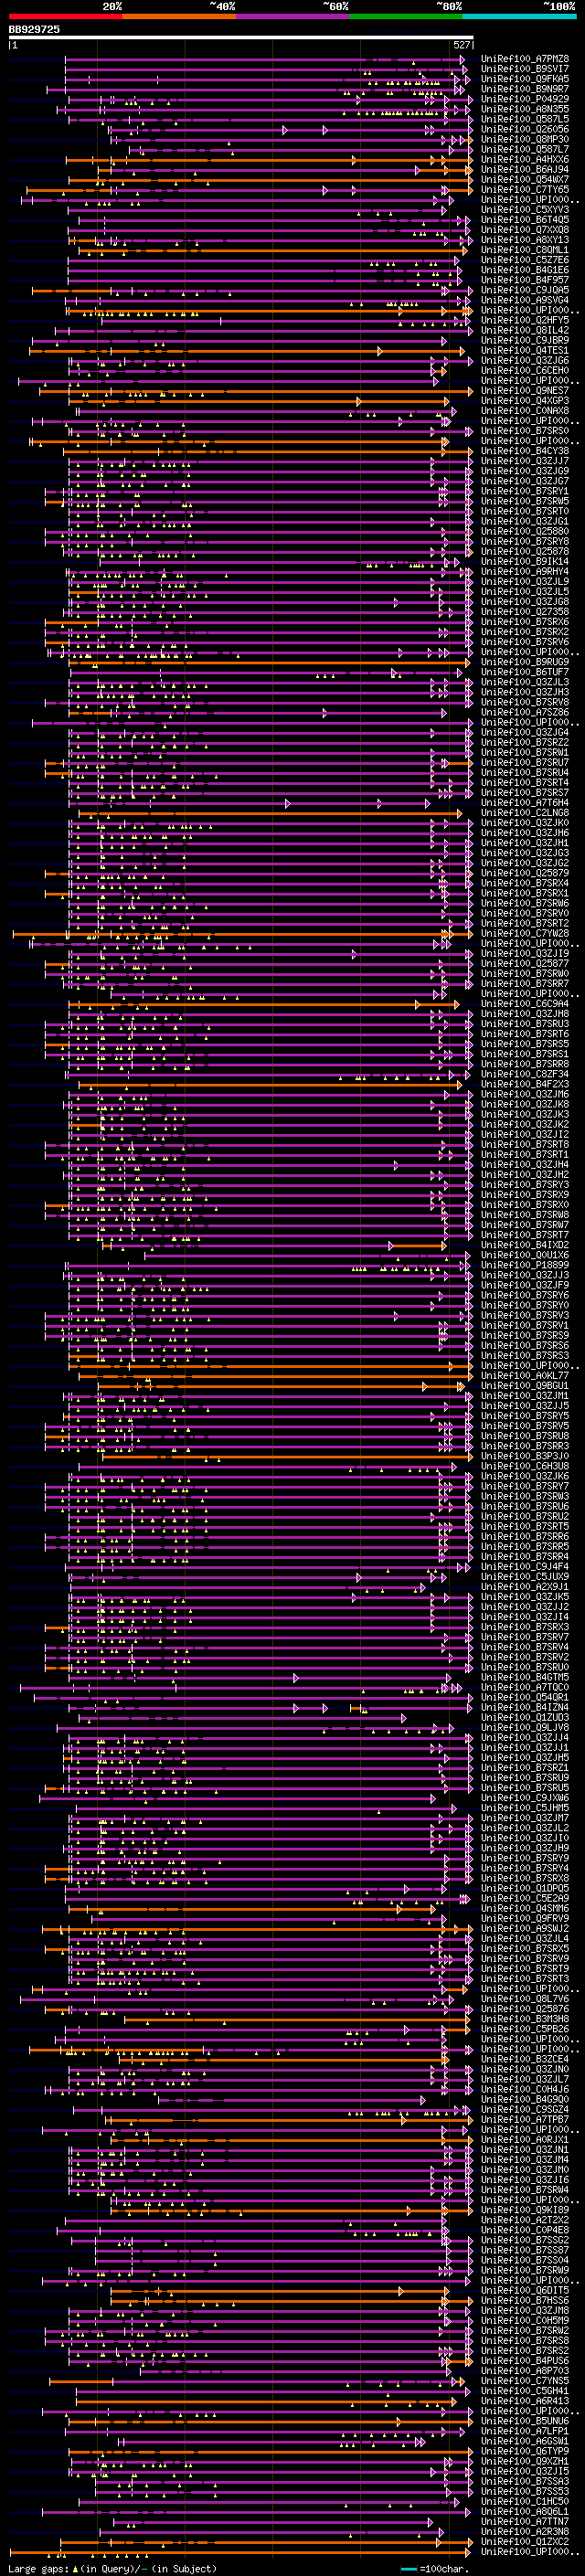Open hit UniRef100_A8N355
585x2576 pixels.
(x=525, y=109)
